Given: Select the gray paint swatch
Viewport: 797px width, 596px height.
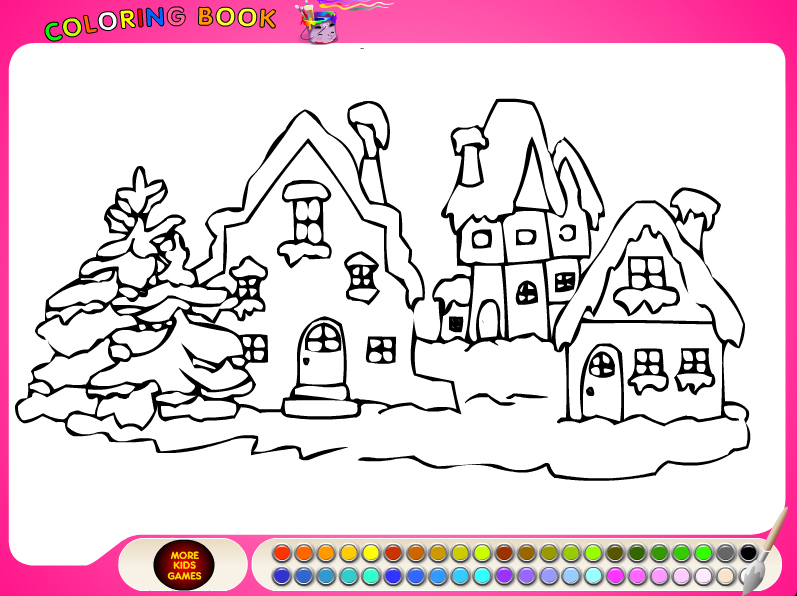Looking at the screenshot, I should (x=726, y=552).
